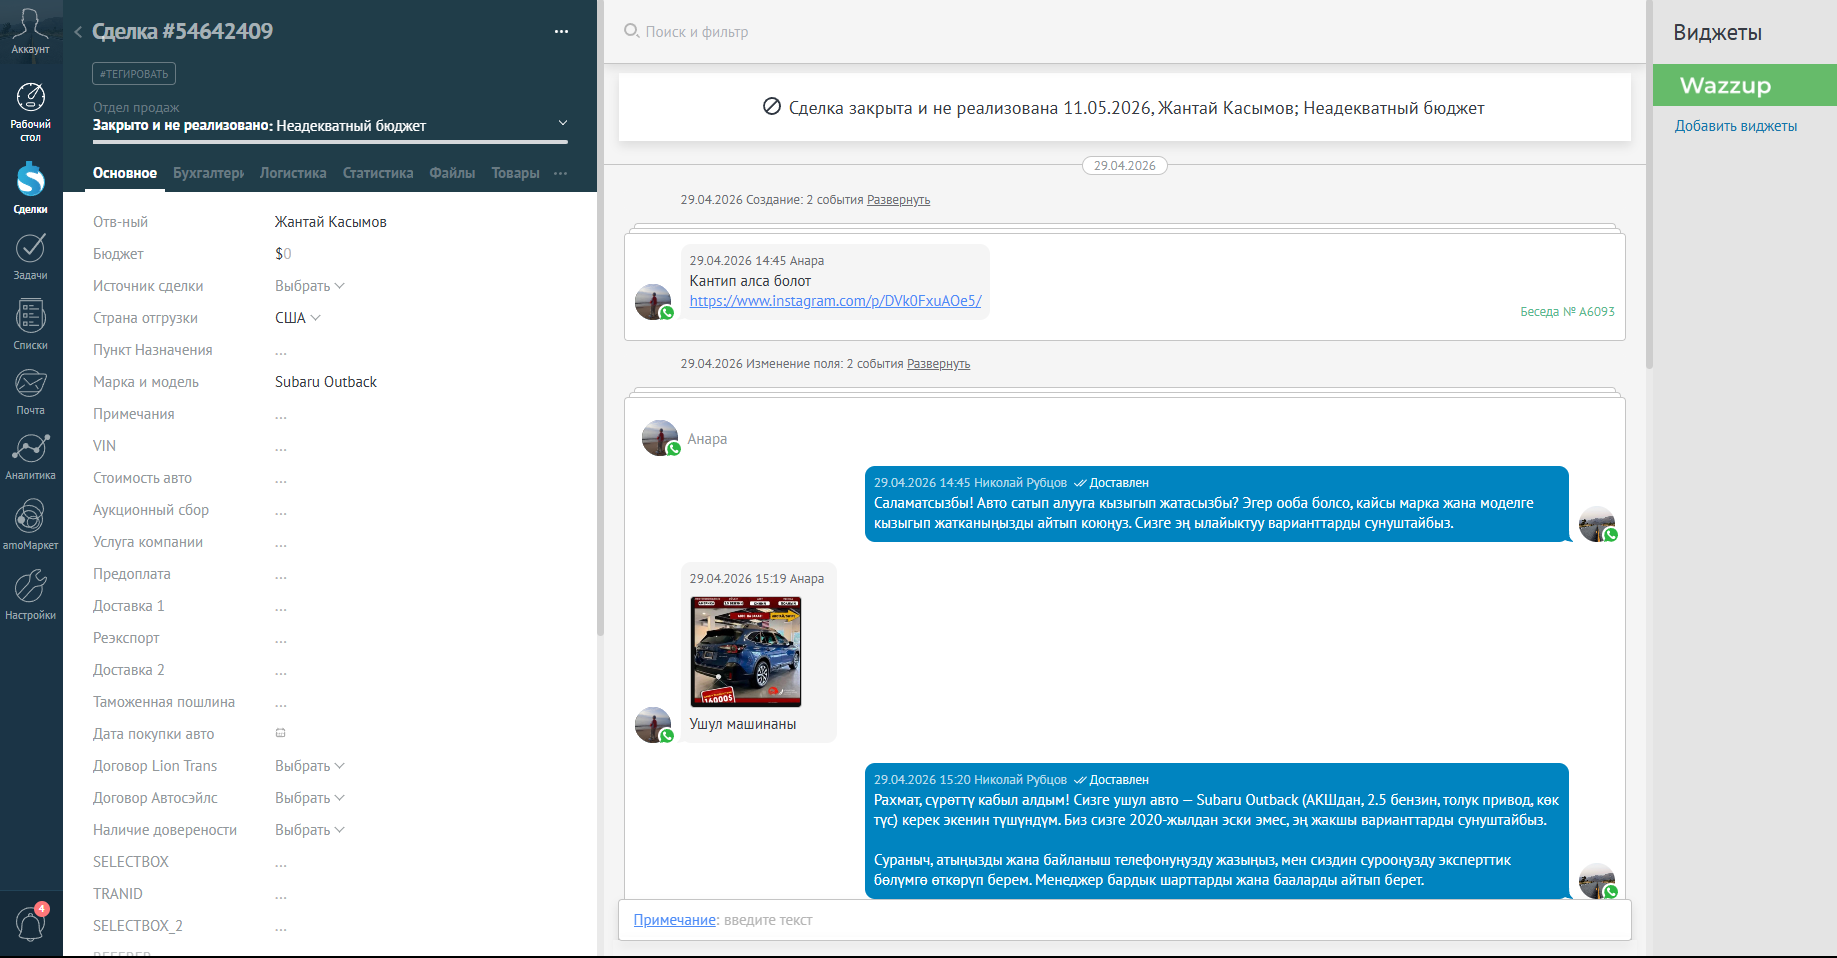Click Услуга компании field value

[x=281, y=543]
